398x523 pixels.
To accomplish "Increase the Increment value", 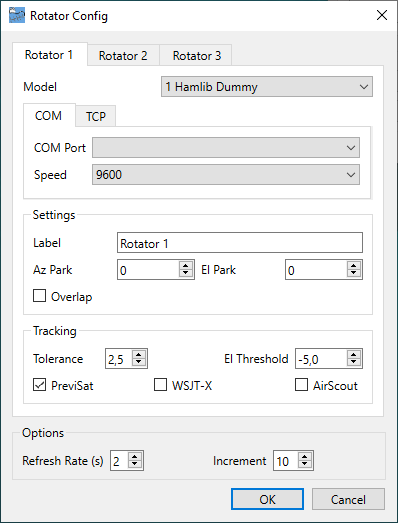I will click(305, 457).
